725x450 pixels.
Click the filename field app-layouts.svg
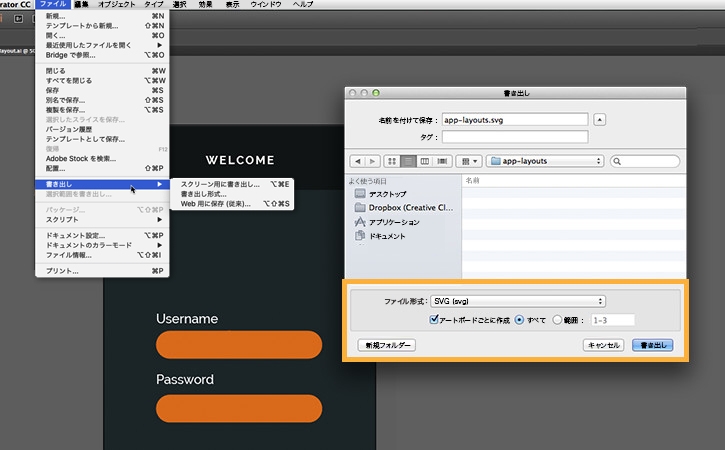(515, 120)
